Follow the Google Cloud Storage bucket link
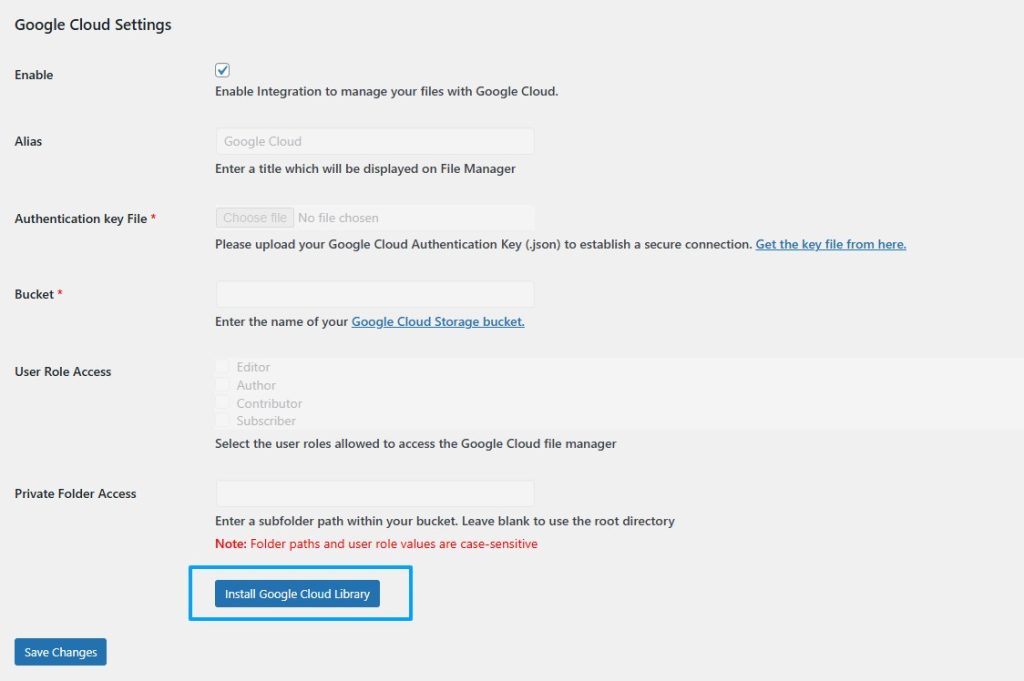The width and height of the screenshot is (1024, 681). pyautogui.click(x=437, y=321)
